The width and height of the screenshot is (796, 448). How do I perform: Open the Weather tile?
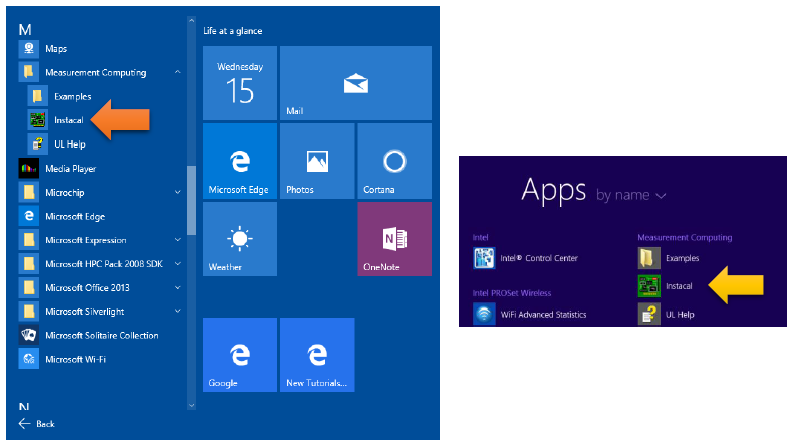[240, 239]
